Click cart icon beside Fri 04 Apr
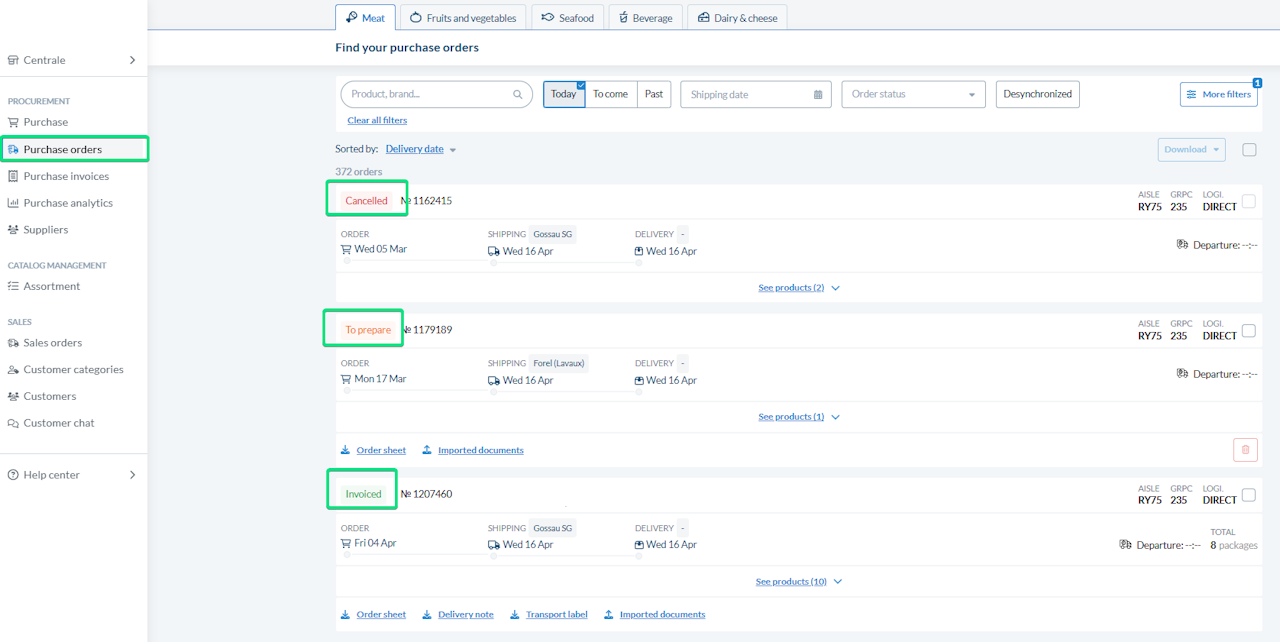This screenshot has height=642, width=1280. (x=346, y=543)
